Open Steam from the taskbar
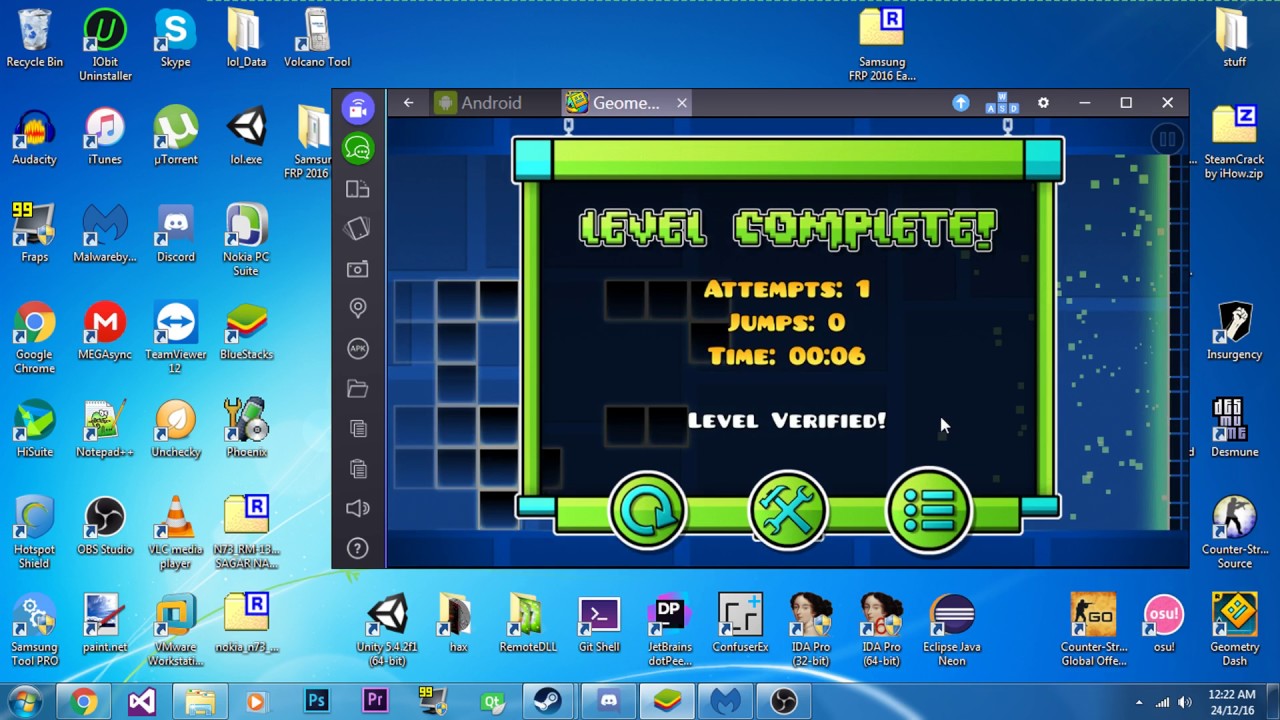 point(548,702)
